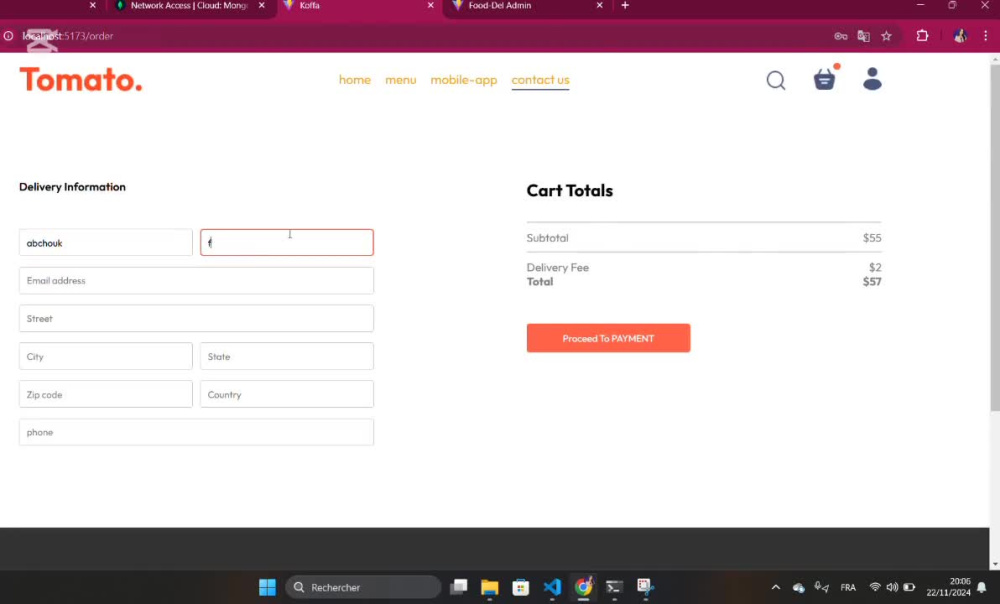This screenshot has height=604, width=1000.
Task: Click the Delivery Fee $2 amount
Action: pos(875,267)
